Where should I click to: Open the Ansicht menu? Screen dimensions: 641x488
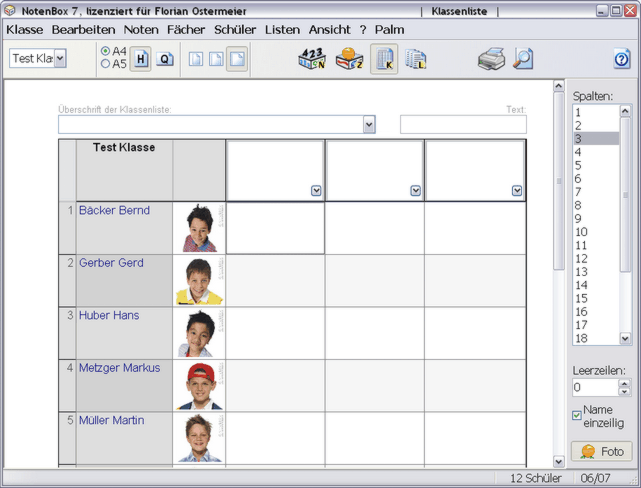[329, 30]
